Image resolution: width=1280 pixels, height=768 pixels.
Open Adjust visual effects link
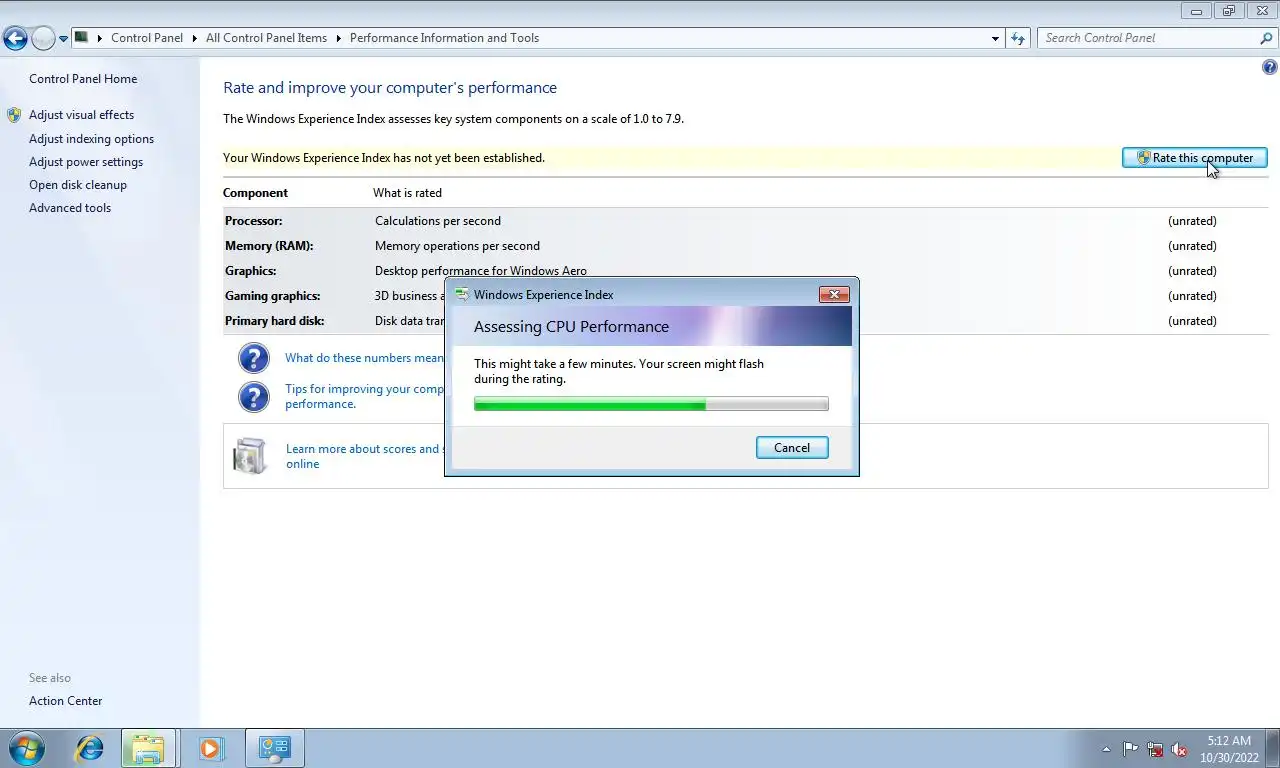click(81, 115)
